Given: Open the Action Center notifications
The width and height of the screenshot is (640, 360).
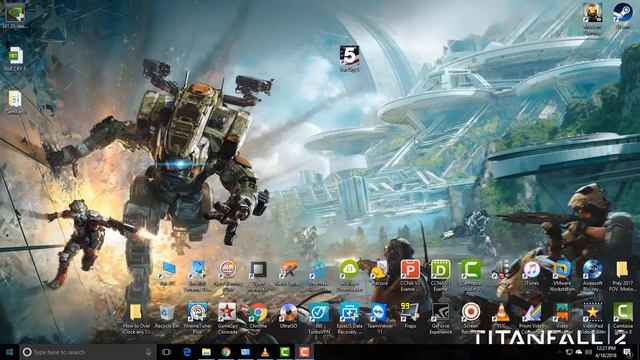Looking at the screenshot, I should (x=627, y=352).
